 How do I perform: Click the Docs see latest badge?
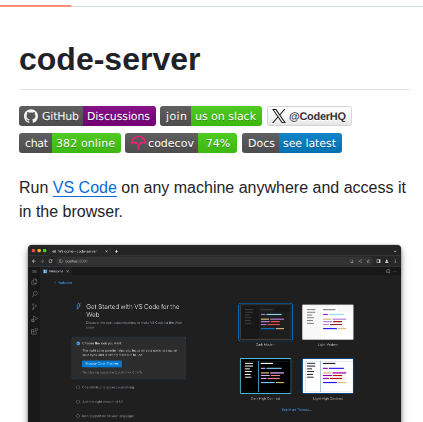[292, 143]
